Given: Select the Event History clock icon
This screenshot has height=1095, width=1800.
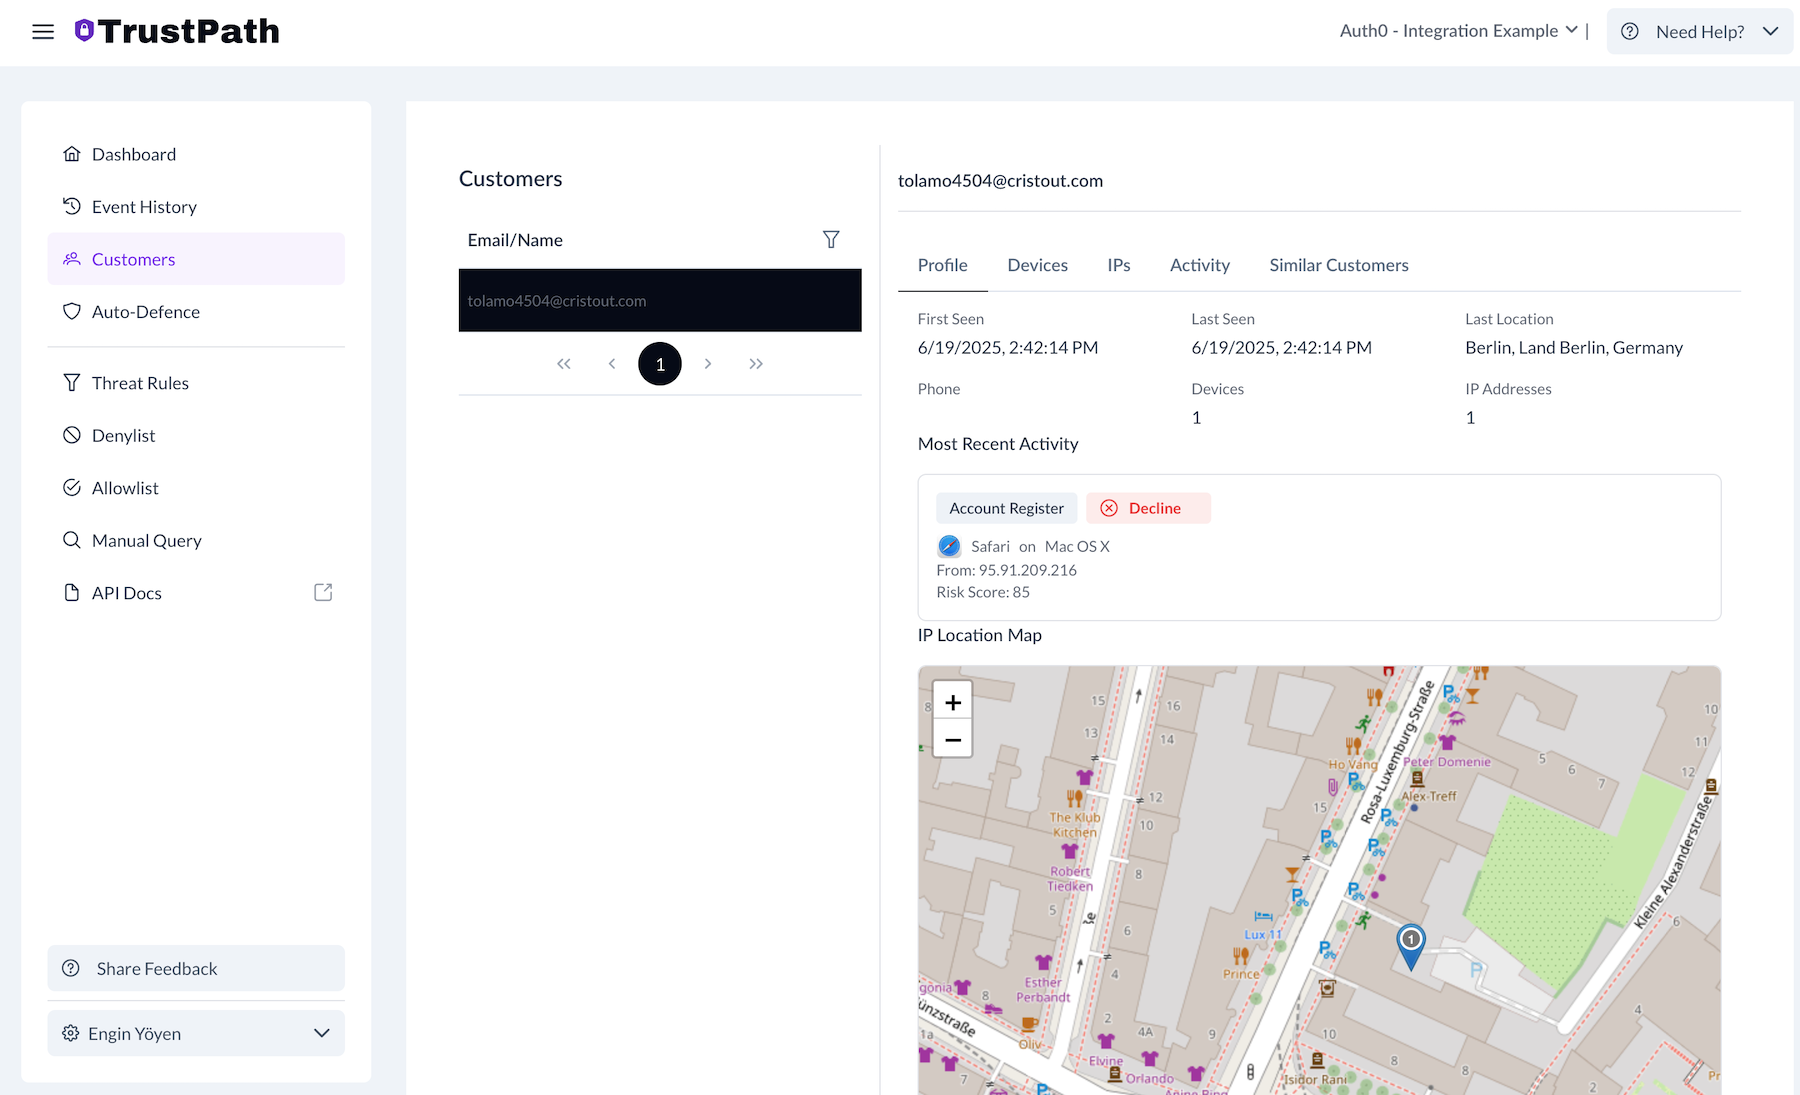Looking at the screenshot, I should point(71,206).
